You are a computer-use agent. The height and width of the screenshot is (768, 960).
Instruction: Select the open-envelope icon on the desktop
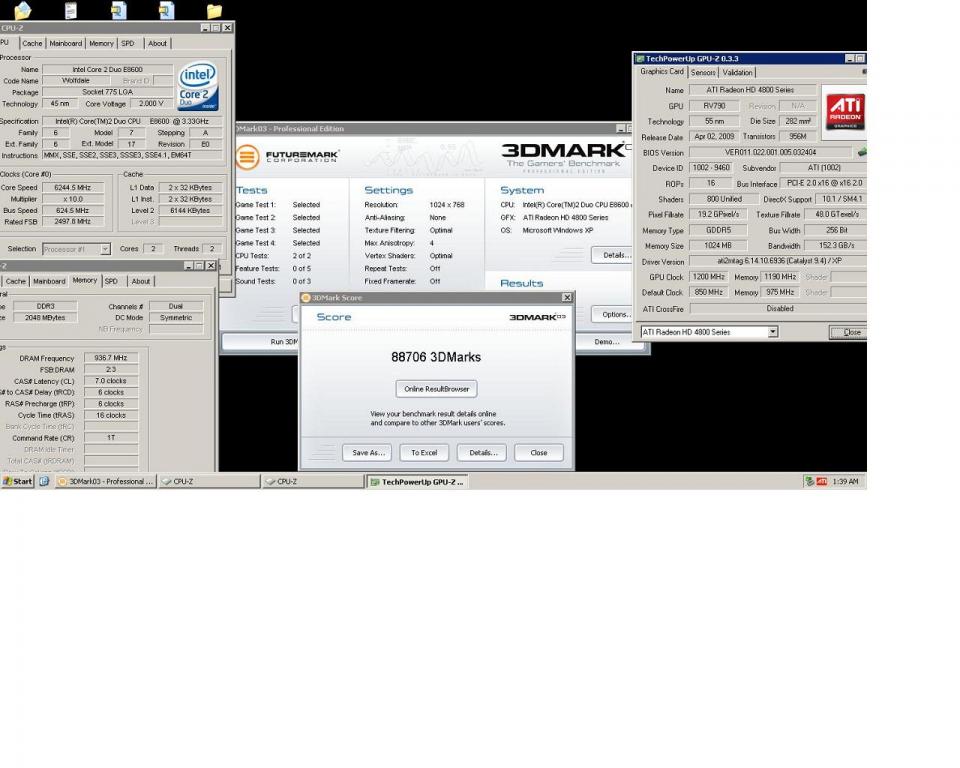[x=23, y=10]
